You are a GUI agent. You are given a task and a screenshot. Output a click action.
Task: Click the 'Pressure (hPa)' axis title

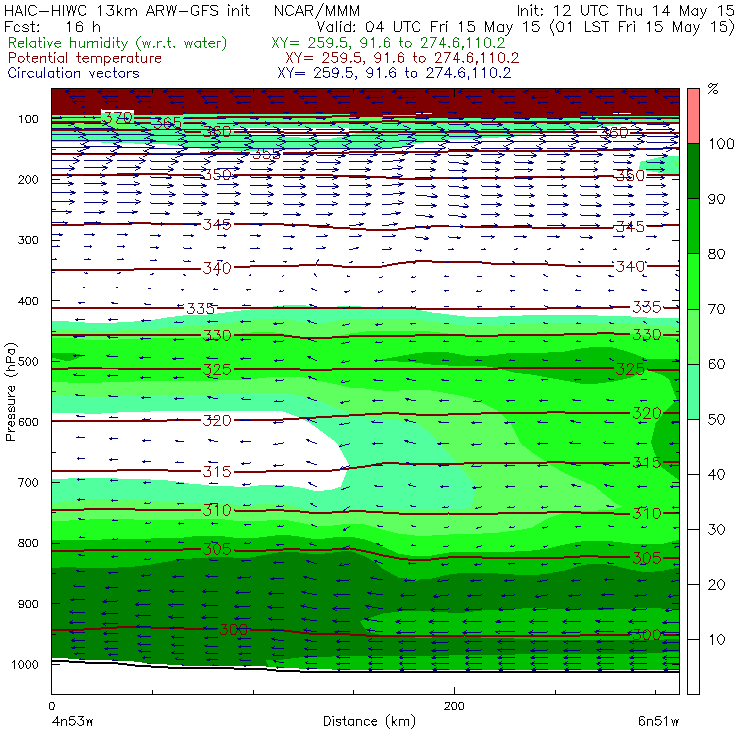10,392
